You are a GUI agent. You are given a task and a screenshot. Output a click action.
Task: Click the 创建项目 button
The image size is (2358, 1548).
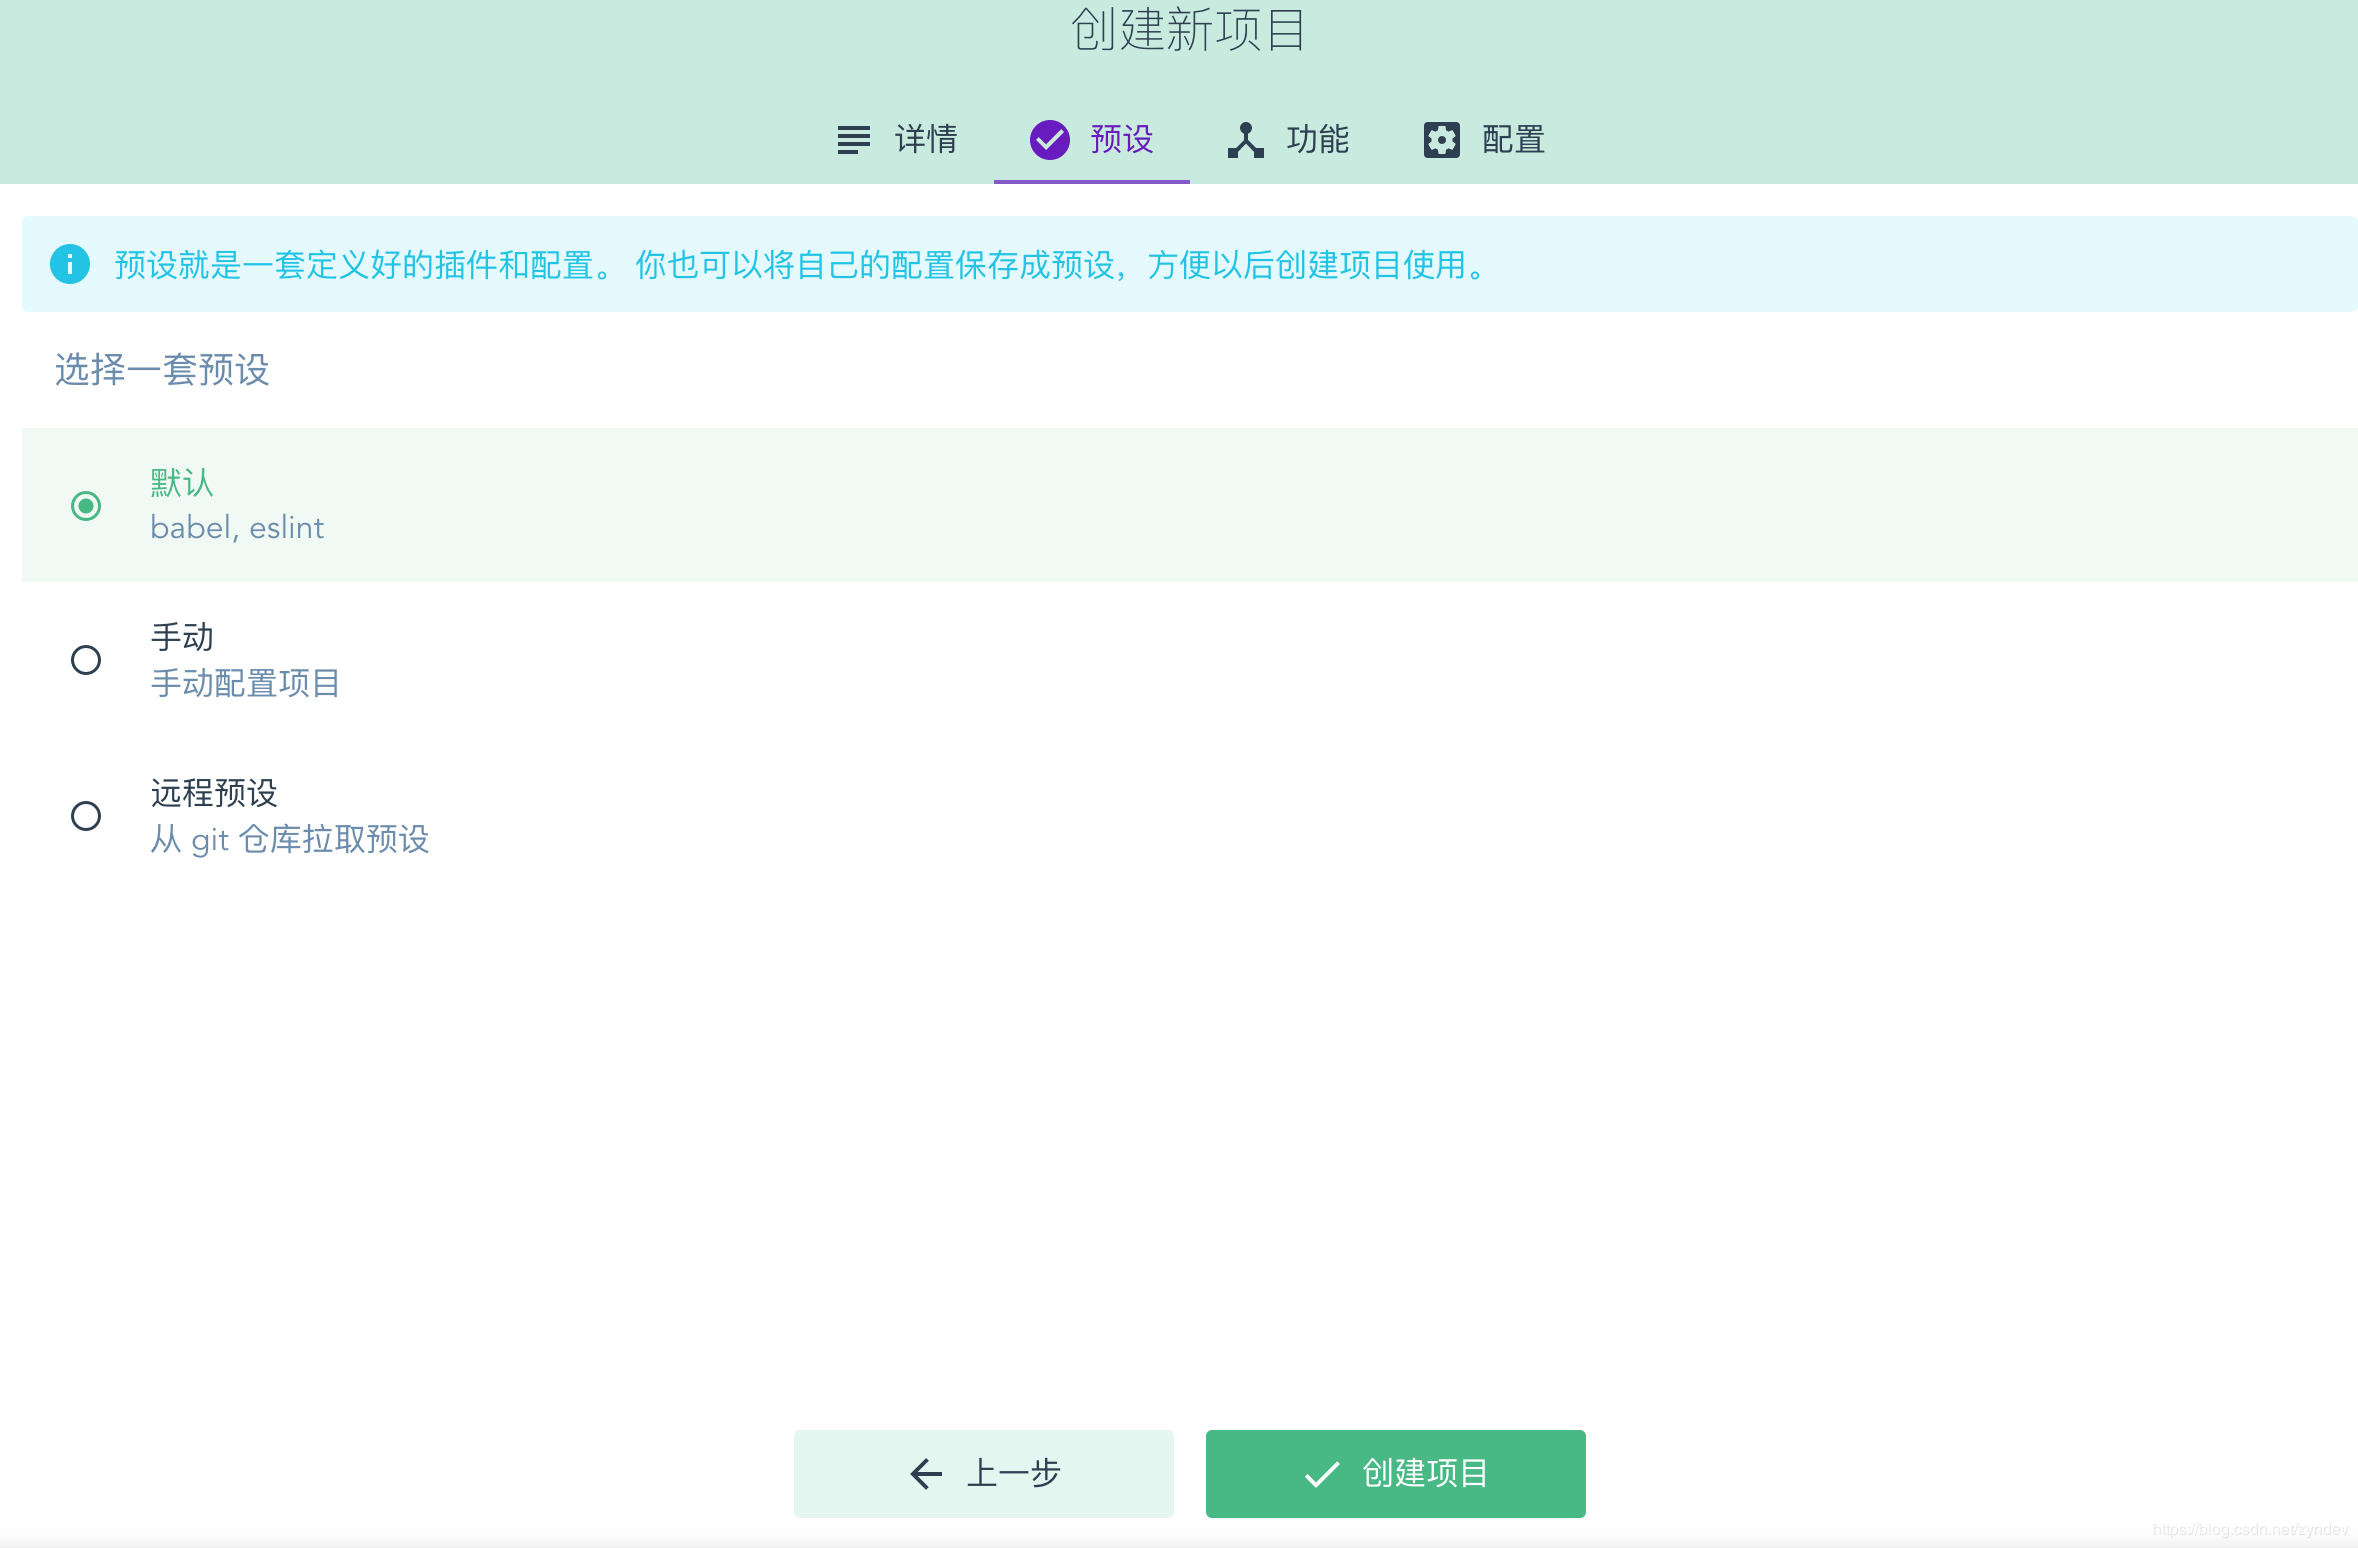pos(1395,1473)
